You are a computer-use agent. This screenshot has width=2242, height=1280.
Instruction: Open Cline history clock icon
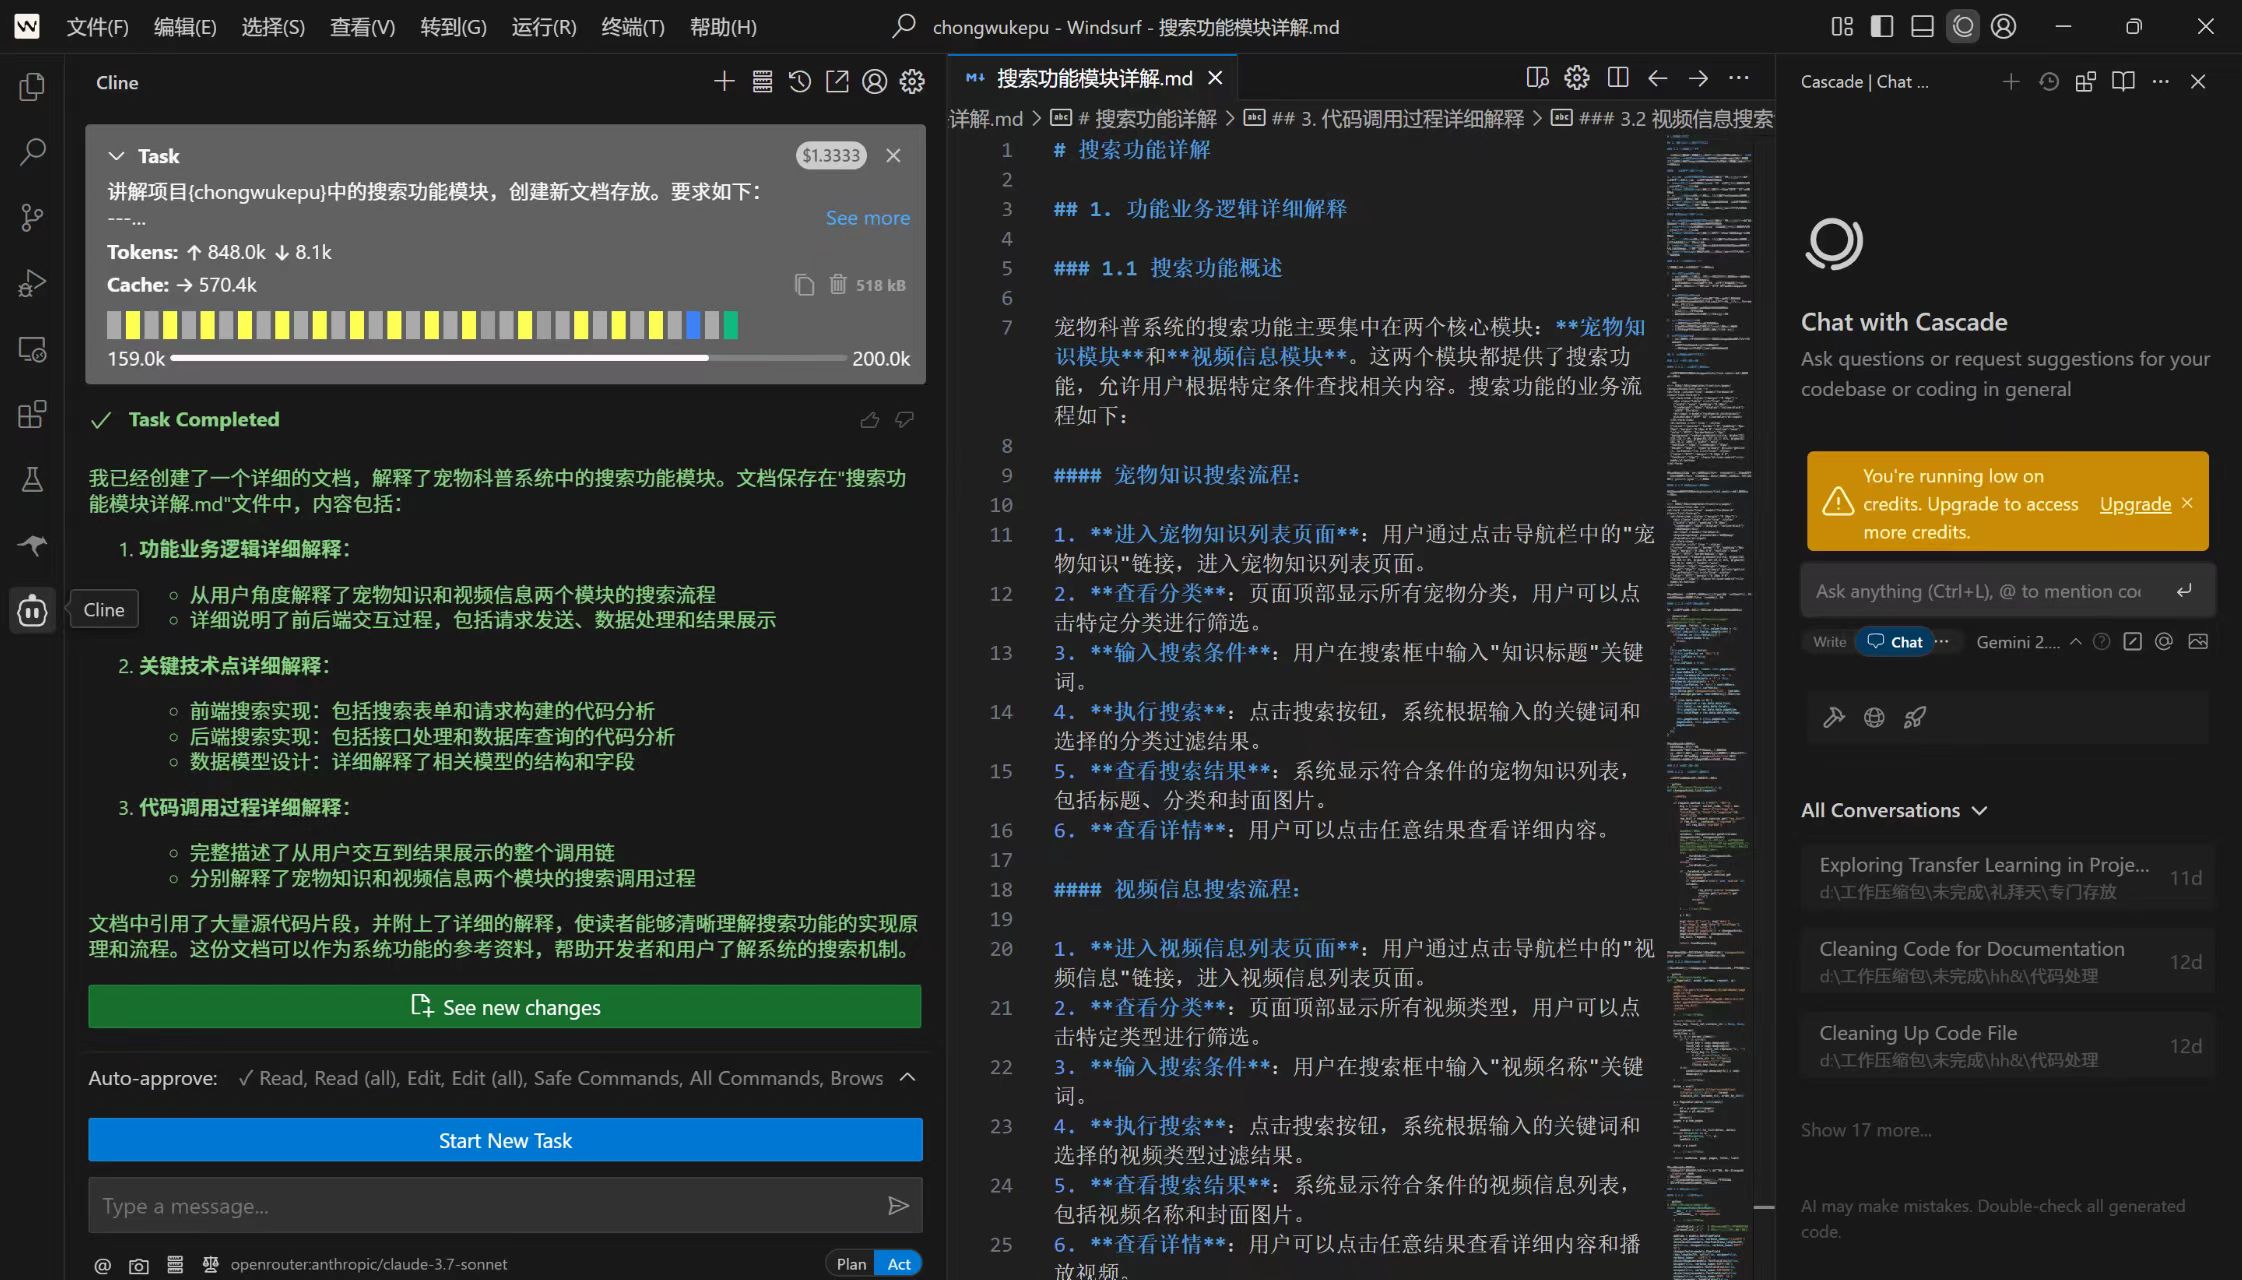pyautogui.click(x=799, y=82)
